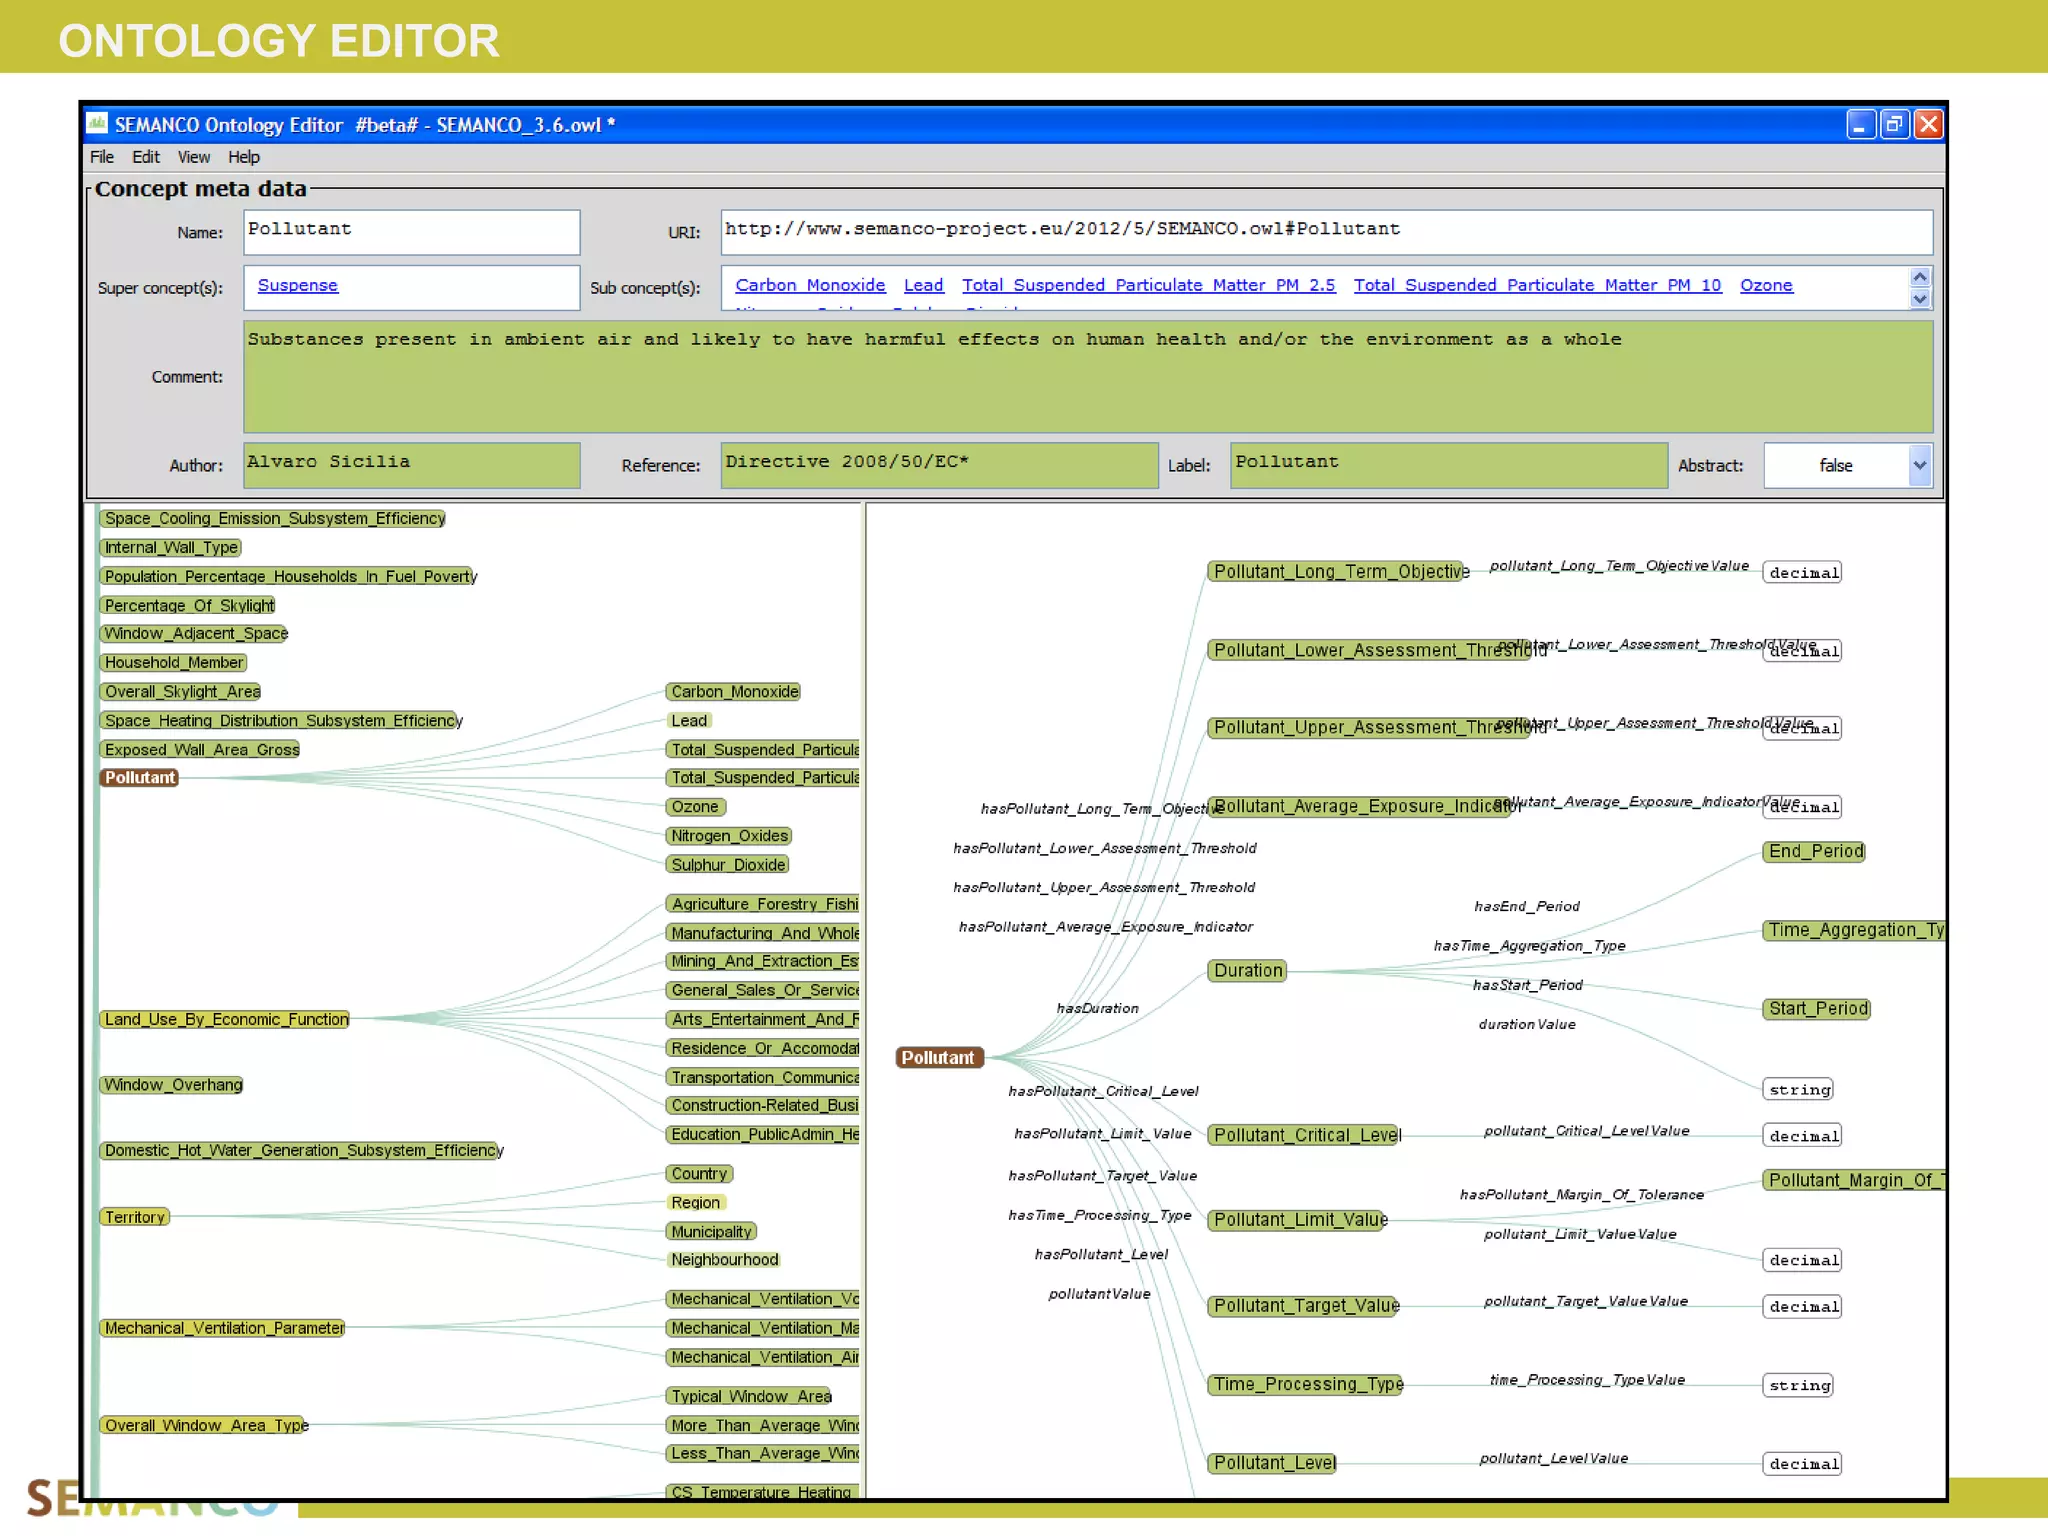Select the Territory node

[135, 1217]
